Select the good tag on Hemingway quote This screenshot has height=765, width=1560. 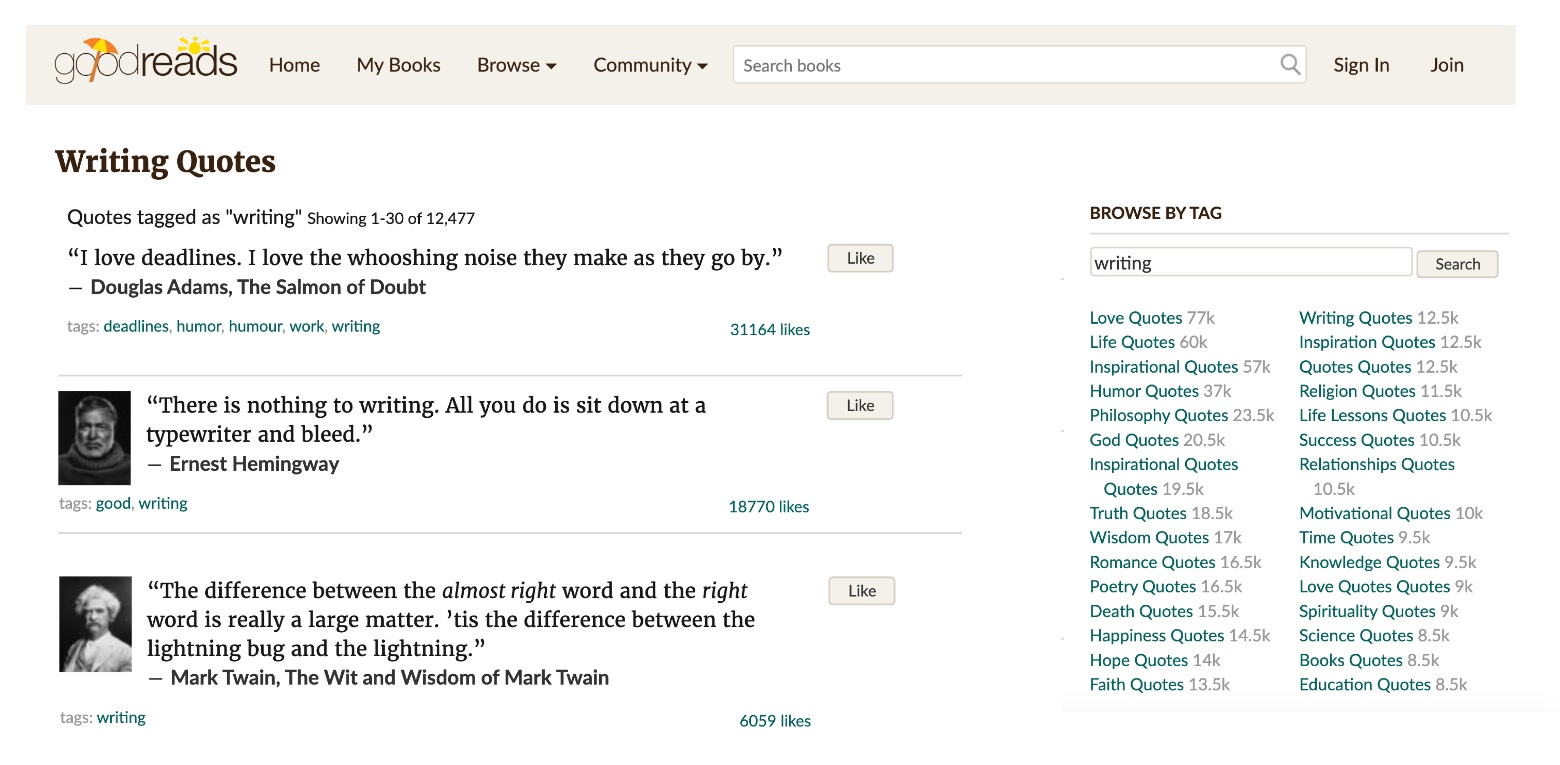click(113, 503)
